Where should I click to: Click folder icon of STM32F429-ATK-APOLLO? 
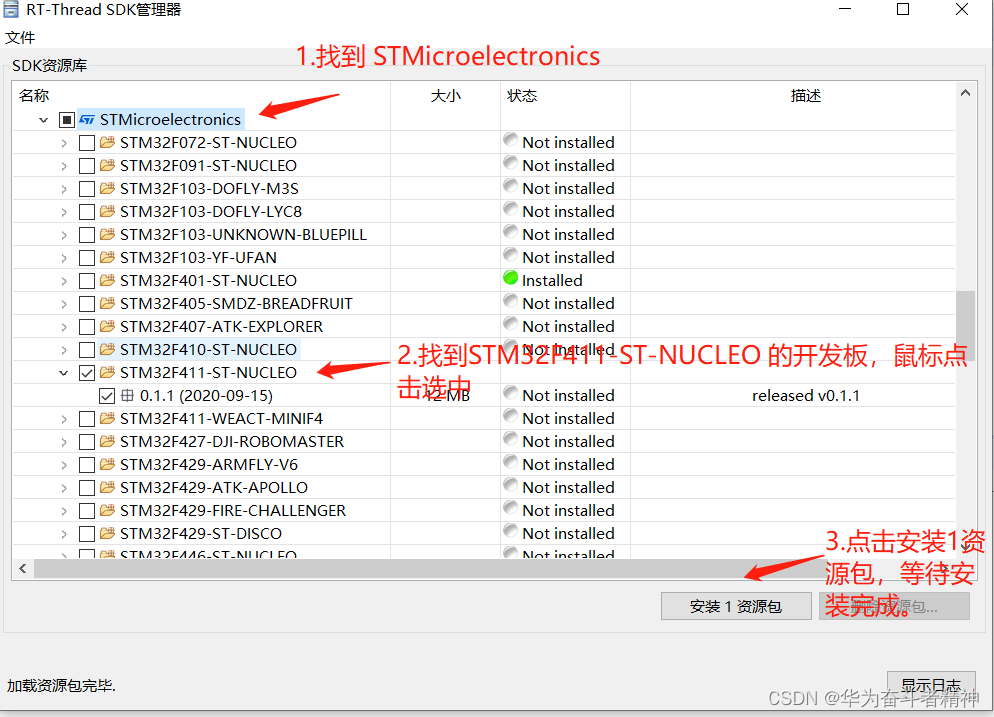107,488
